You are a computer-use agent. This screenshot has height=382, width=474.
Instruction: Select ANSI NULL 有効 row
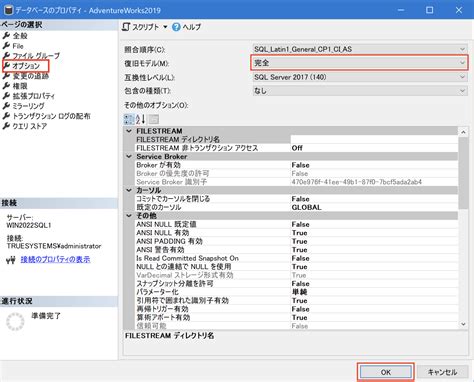pos(296,233)
